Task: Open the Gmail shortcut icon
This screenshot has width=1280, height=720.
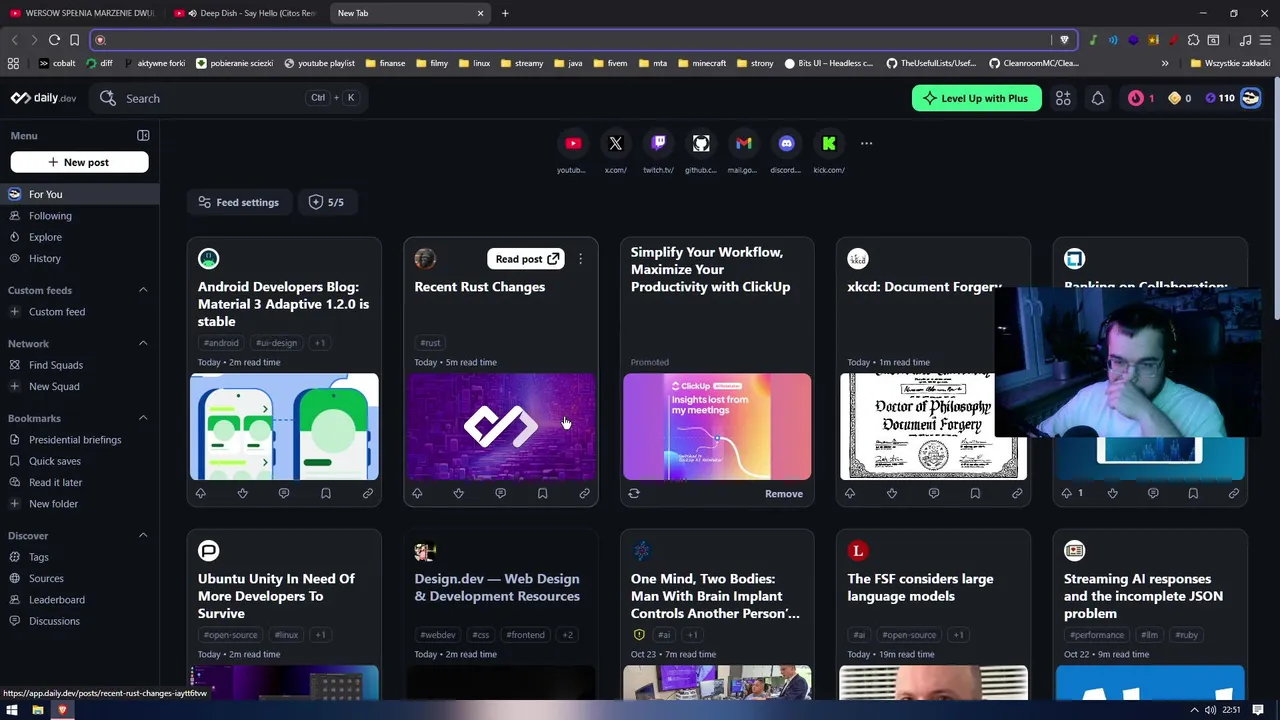Action: coord(744,144)
